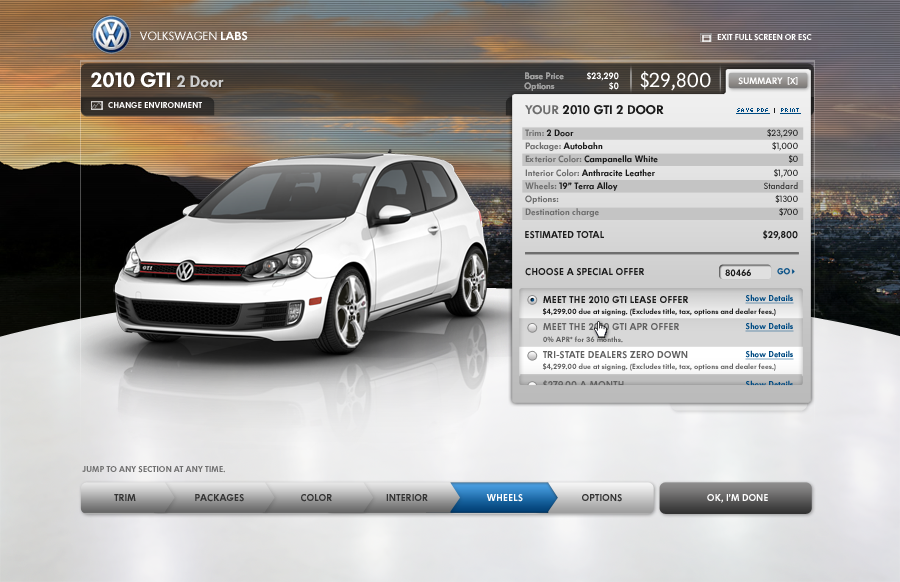Click the Change Environment picture icon
Screen dimensions: 900x582
[97, 106]
